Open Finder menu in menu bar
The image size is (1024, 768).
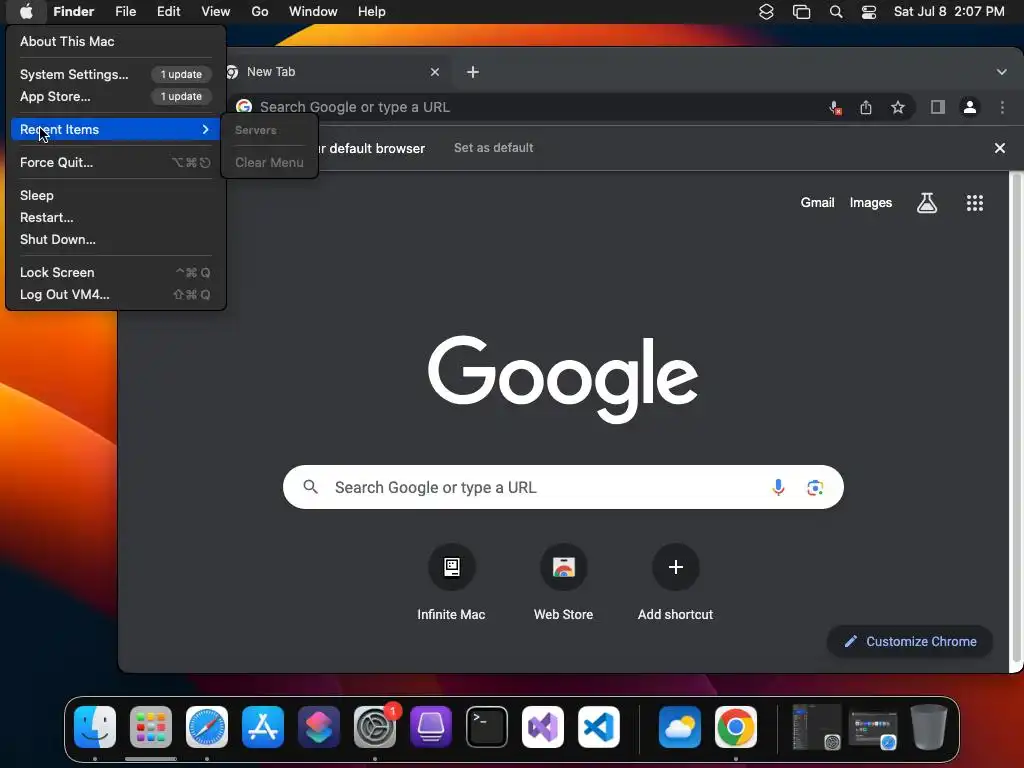(73, 12)
